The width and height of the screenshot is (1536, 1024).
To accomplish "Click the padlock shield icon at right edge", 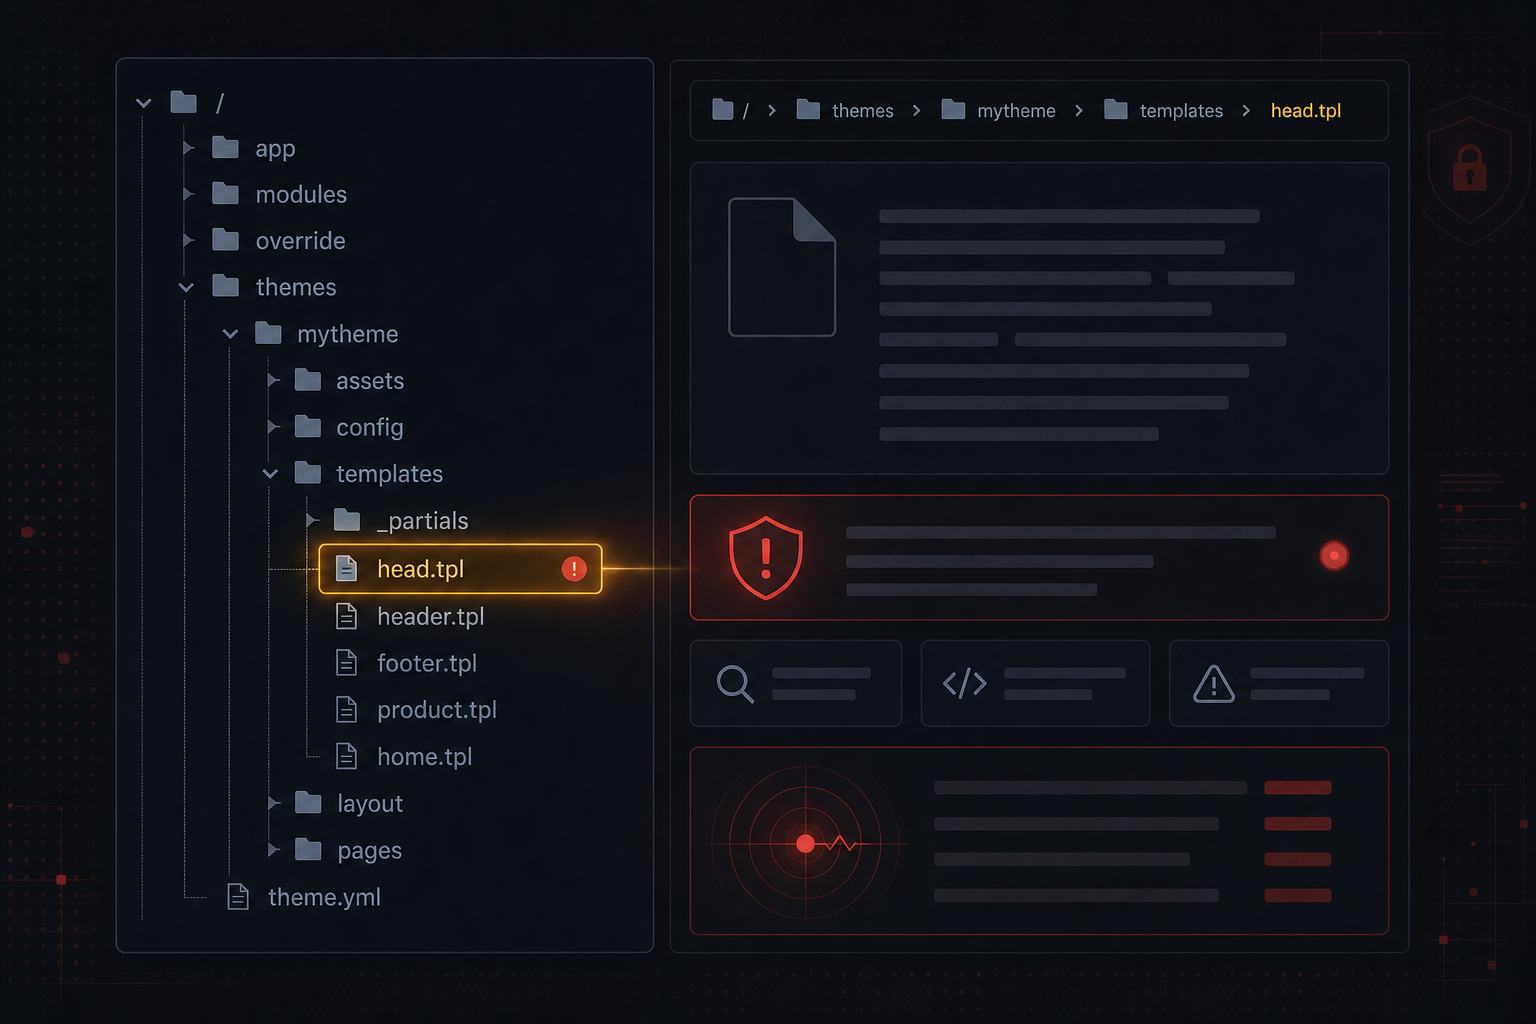I will pyautogui.click(x=1470, y=170).
